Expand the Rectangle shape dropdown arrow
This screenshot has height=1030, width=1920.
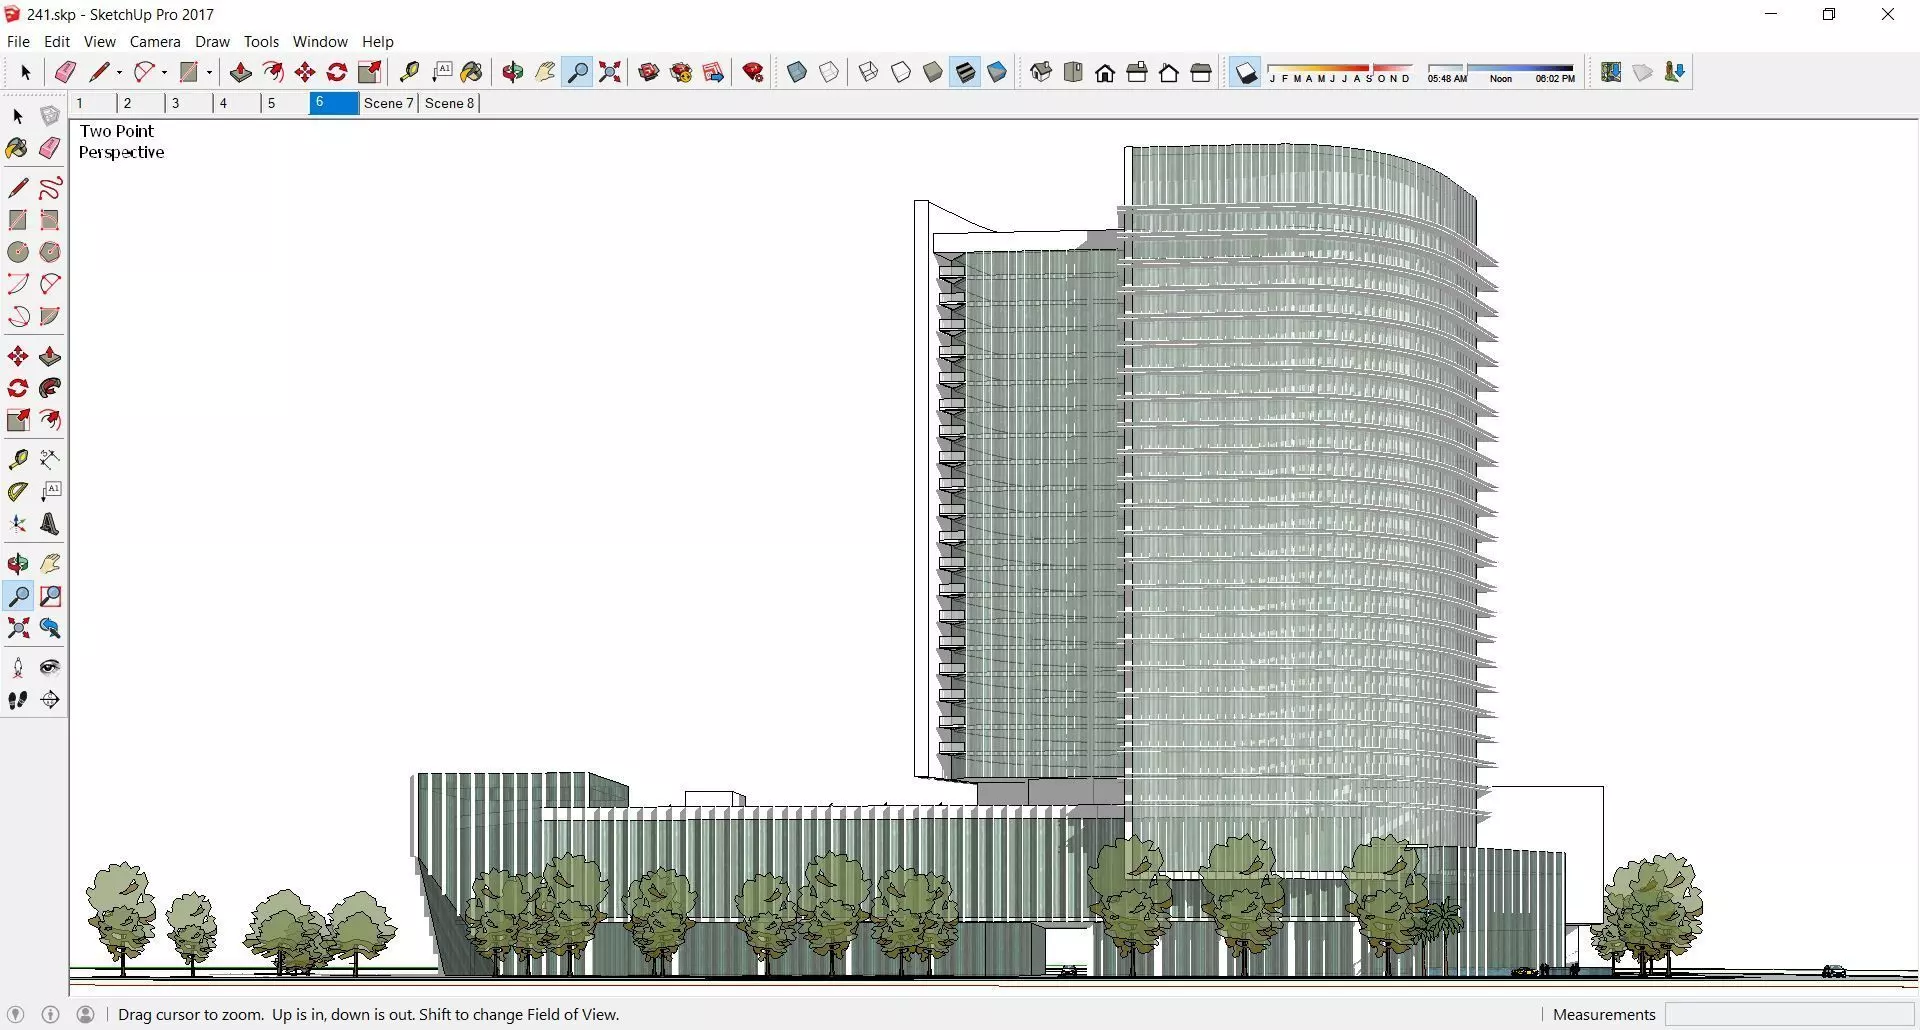(209, 72)
